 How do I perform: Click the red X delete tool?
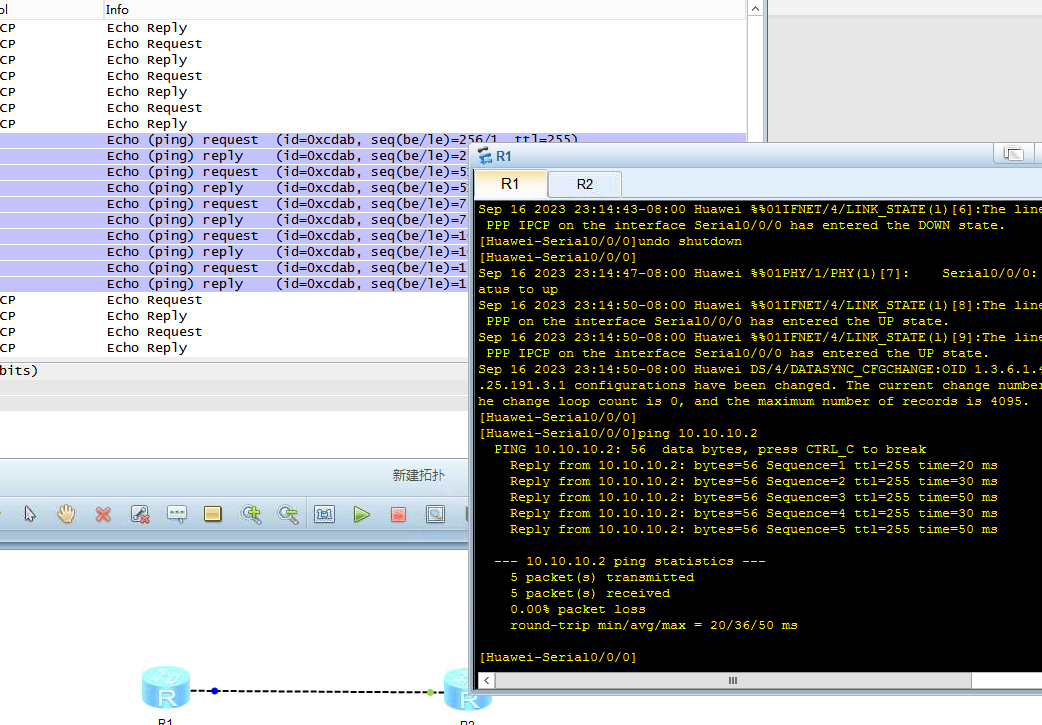(x=103, y=514)
